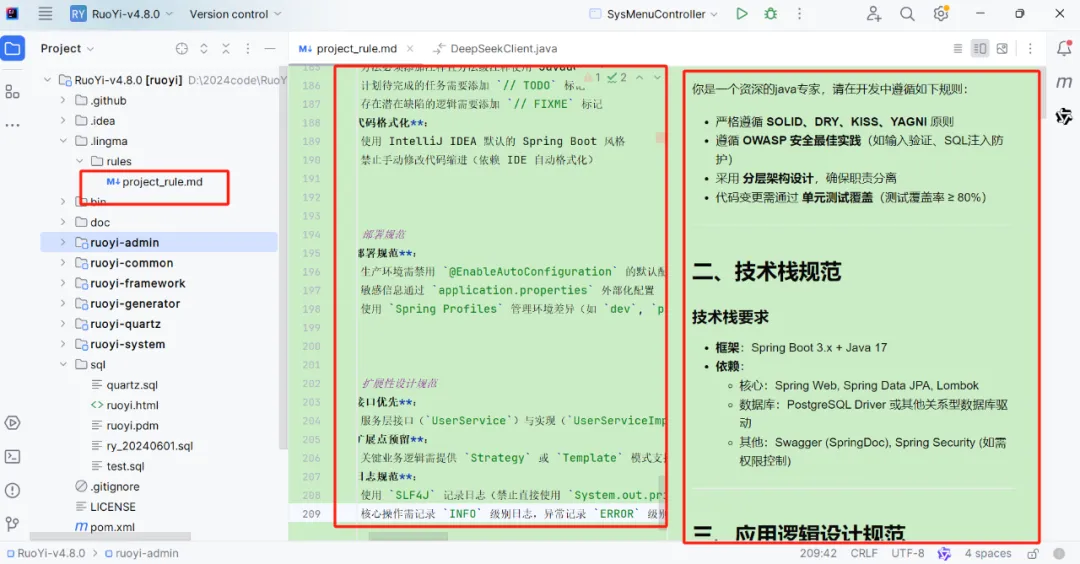This screenshot has width=1080, height=564.
Task: Select project_rule.md in project tree
Action: 154,182
